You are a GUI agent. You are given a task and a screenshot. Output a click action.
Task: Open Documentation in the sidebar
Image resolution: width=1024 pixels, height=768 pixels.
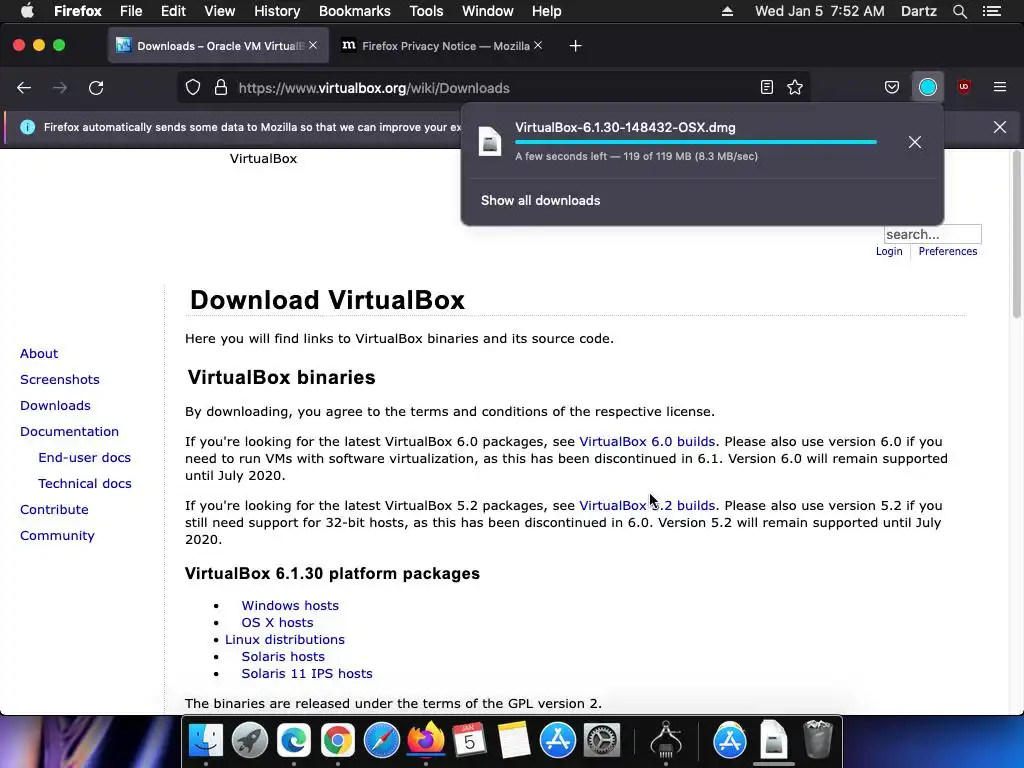(x=69, y=432)
